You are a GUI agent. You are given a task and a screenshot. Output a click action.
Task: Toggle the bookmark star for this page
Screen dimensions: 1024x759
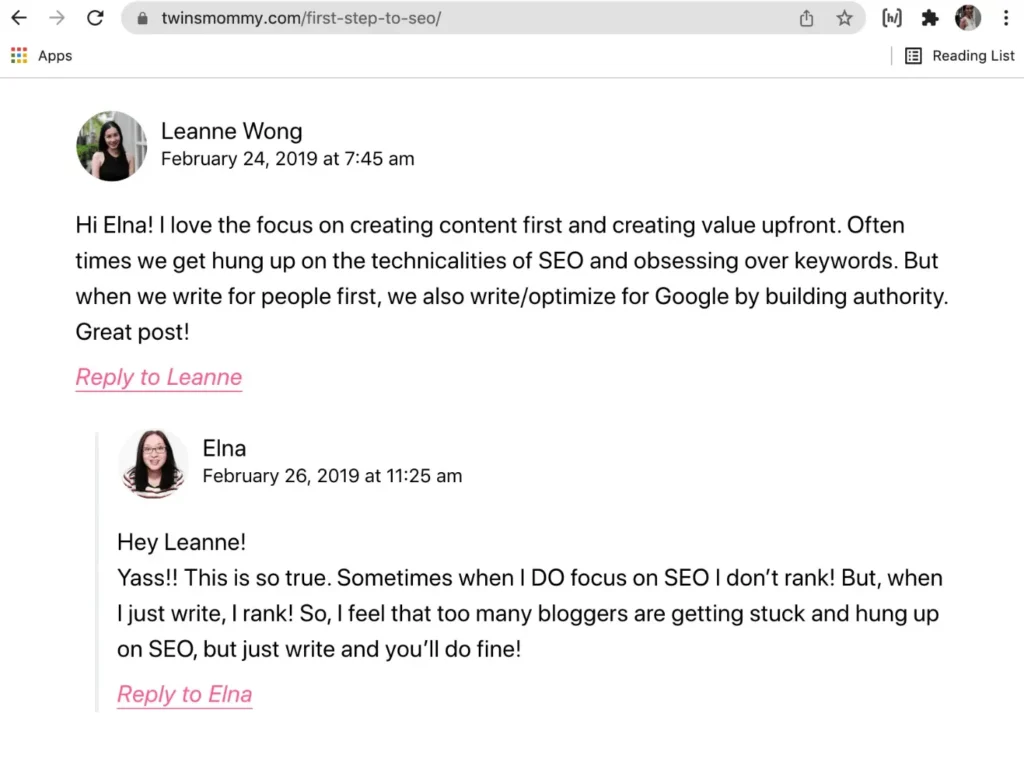(843, 17)
